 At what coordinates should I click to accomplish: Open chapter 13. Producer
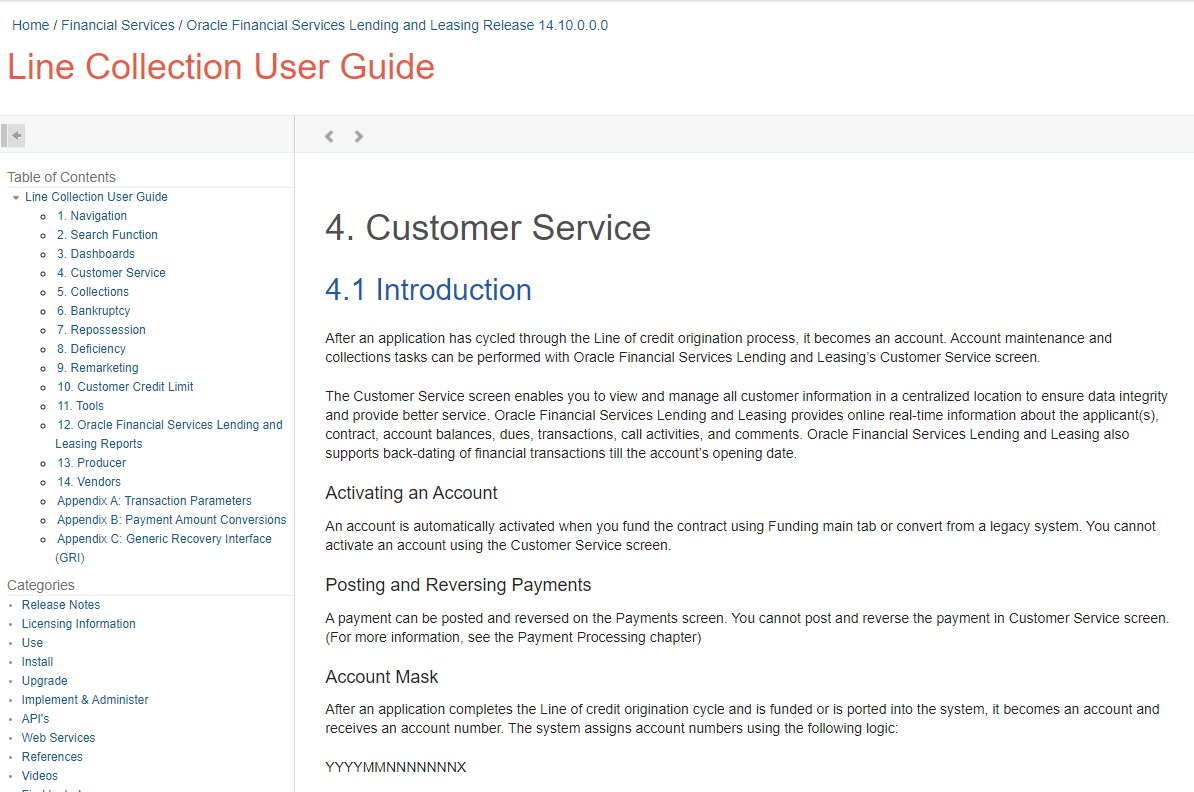point(91,463)
